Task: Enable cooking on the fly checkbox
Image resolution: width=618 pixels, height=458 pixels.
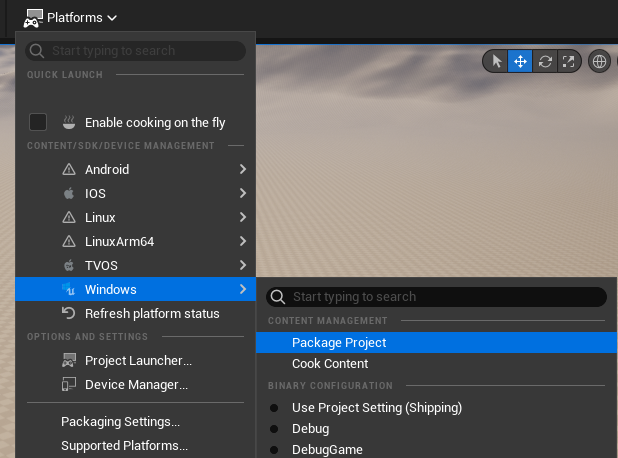Action: (38, 122)
